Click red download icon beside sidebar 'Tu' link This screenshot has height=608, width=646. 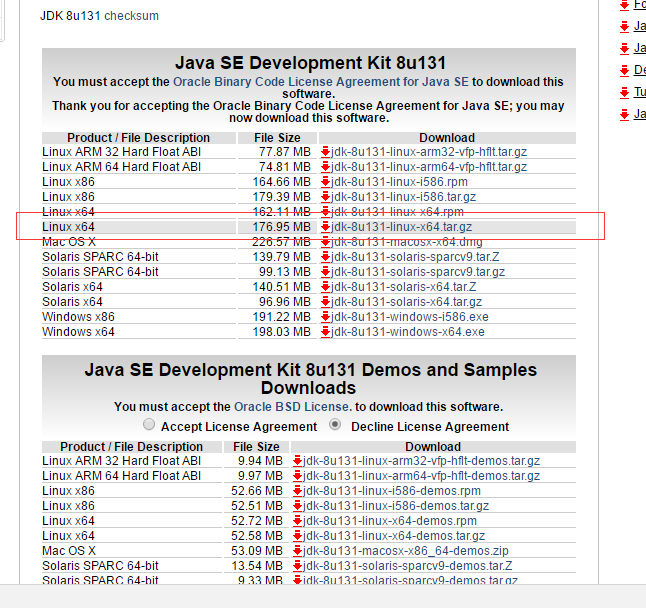625,92
